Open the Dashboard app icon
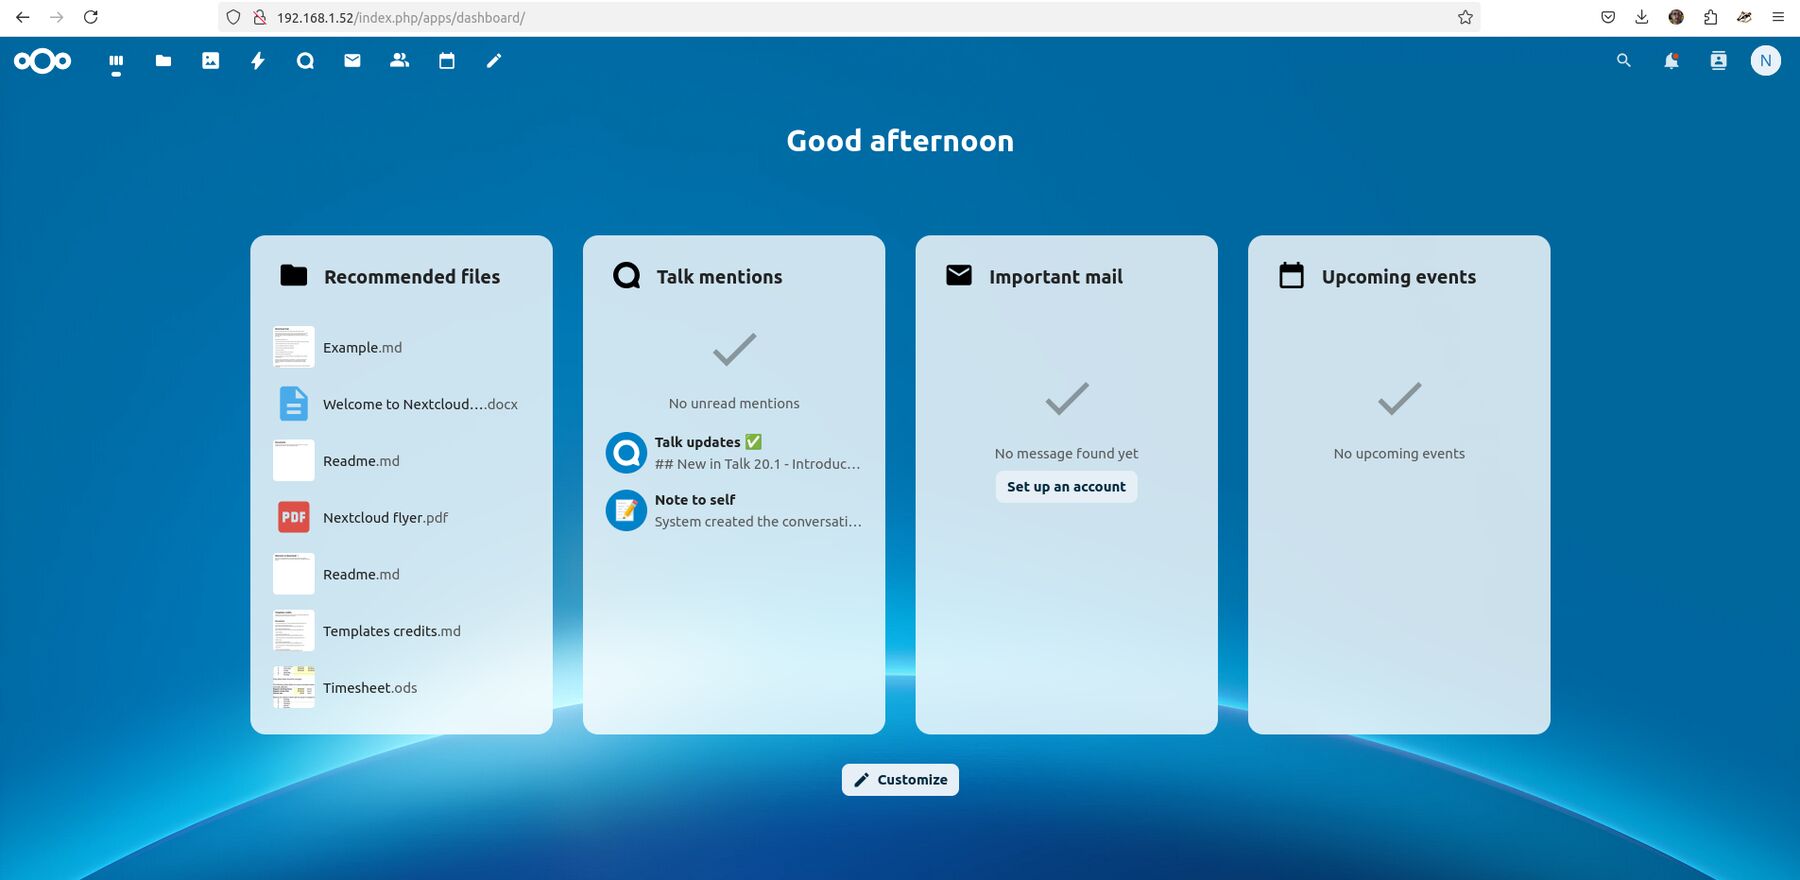The width and height of the screenshot is (1800, 880). (x=116, y=61)
